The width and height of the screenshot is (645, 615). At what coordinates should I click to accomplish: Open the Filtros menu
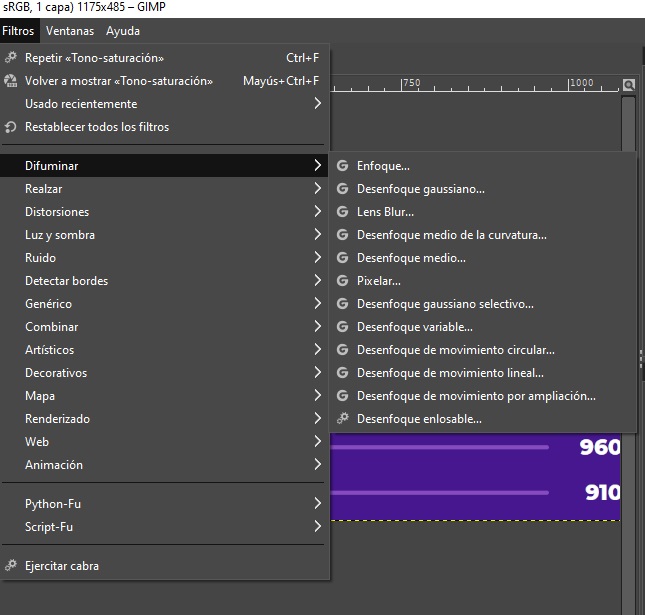coord(19,31)
